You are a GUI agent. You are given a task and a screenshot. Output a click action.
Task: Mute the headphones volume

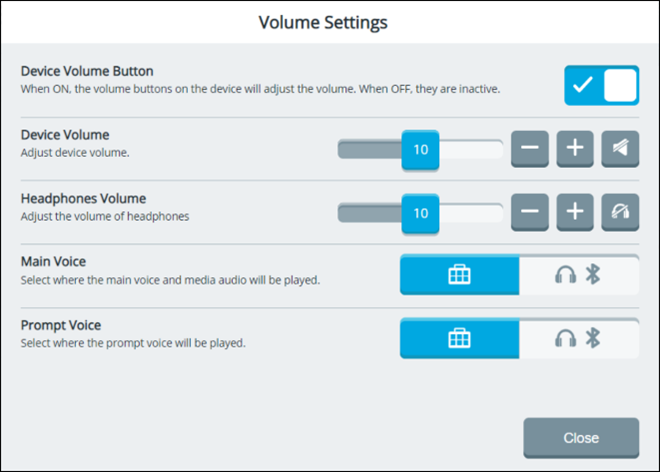pyautogui.click(x=620, y=212)
